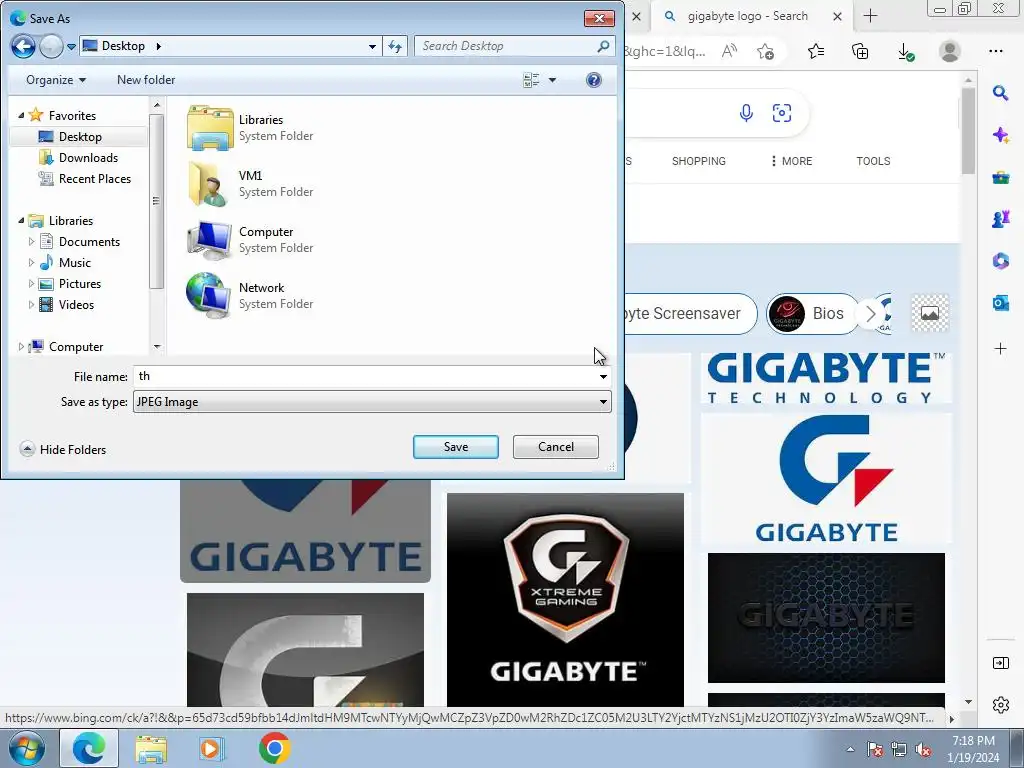Expand the Documents library node
1024x768 pixels.
[31, 242]
